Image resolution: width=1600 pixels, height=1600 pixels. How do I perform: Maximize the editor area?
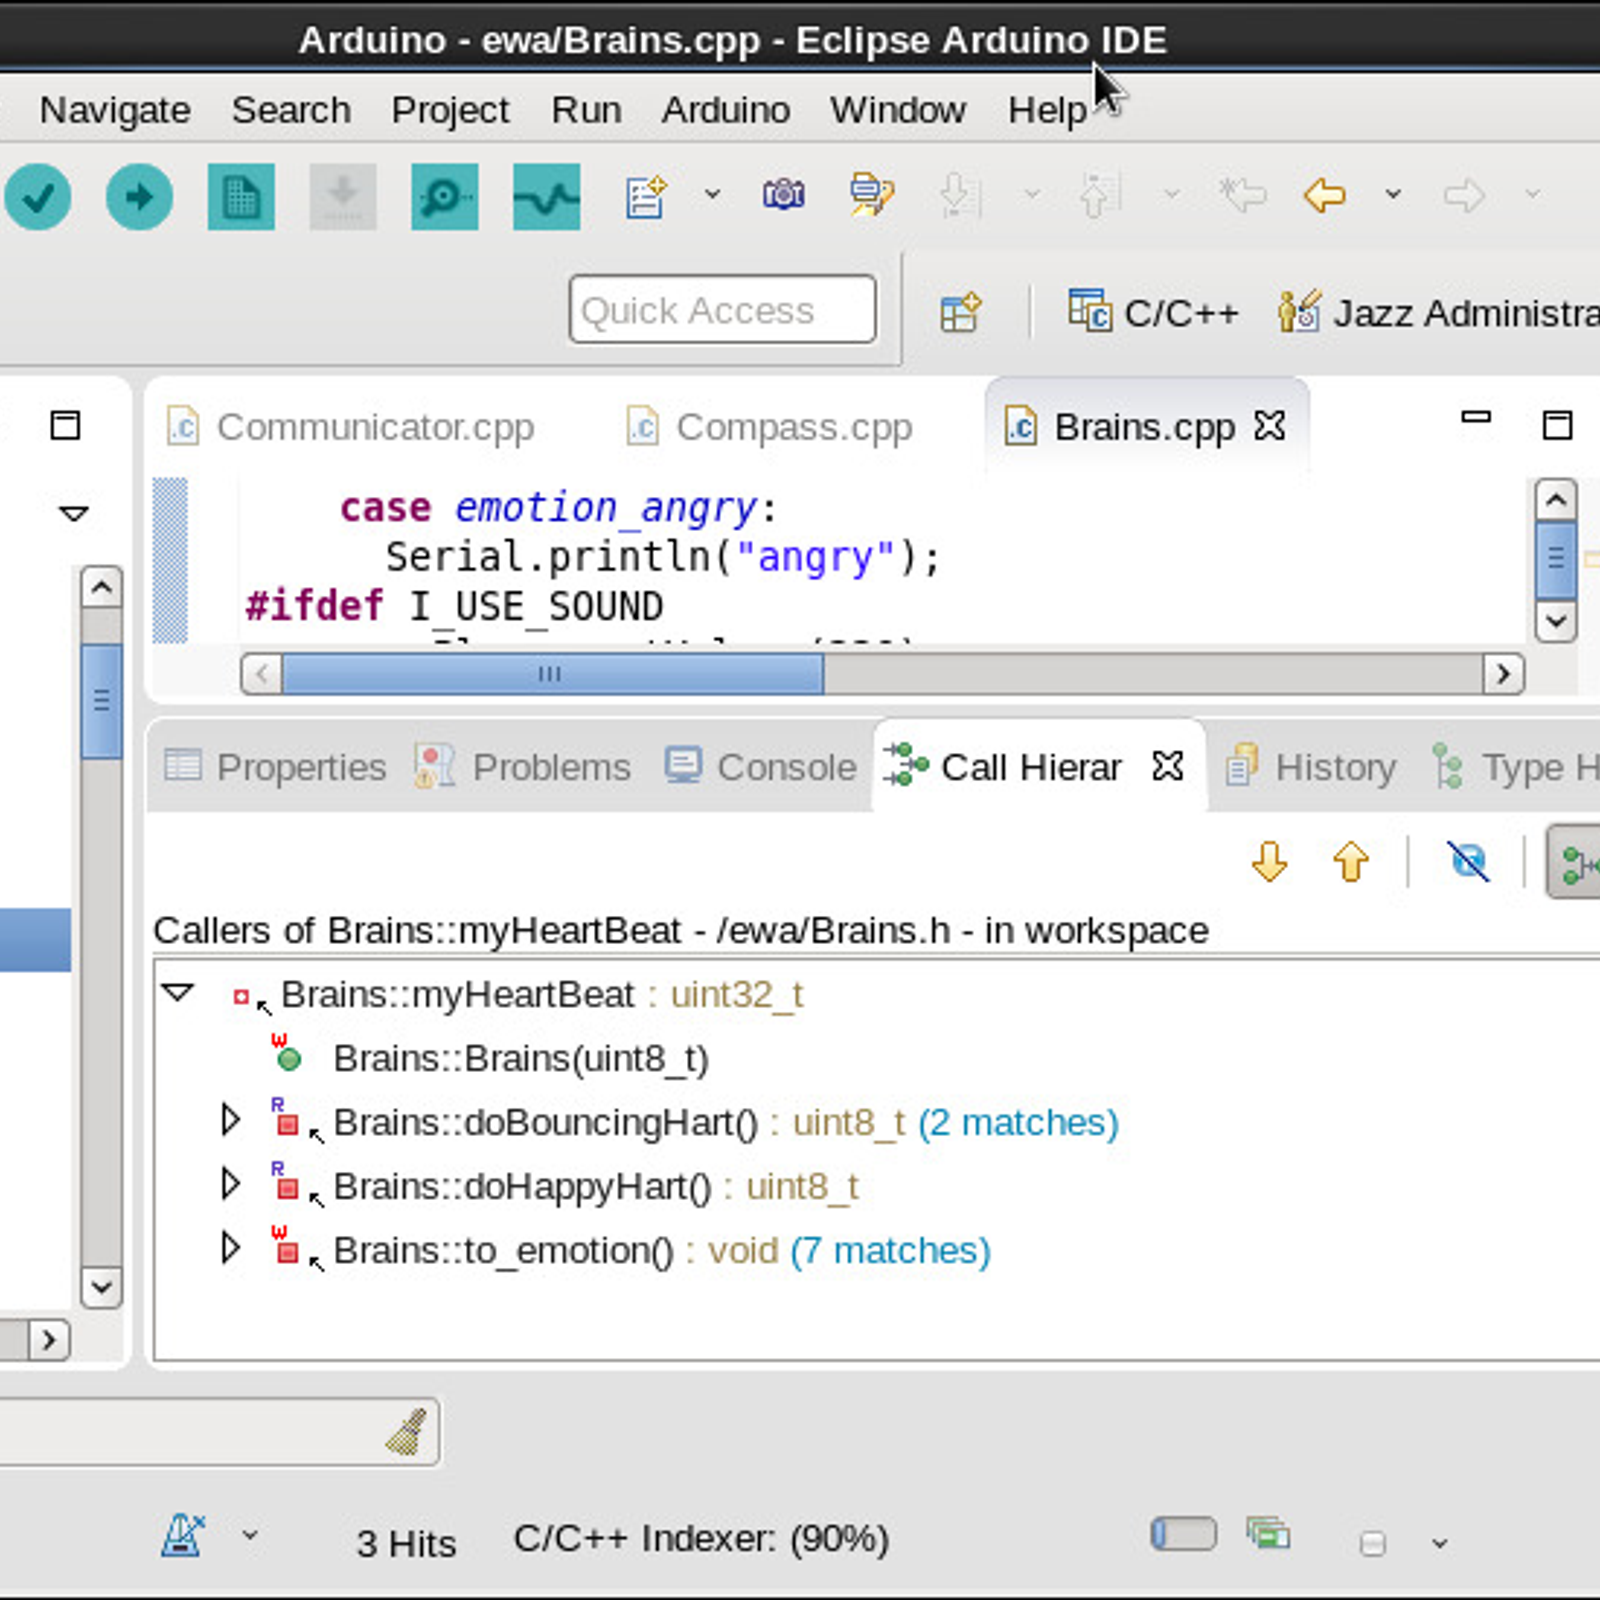click(1557, 425)
